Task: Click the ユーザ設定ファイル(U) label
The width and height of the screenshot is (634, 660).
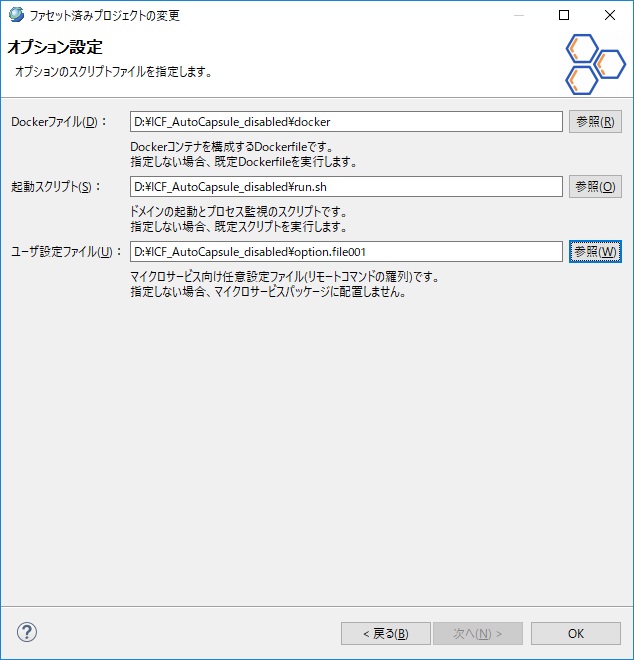Action: coord(66,252)
